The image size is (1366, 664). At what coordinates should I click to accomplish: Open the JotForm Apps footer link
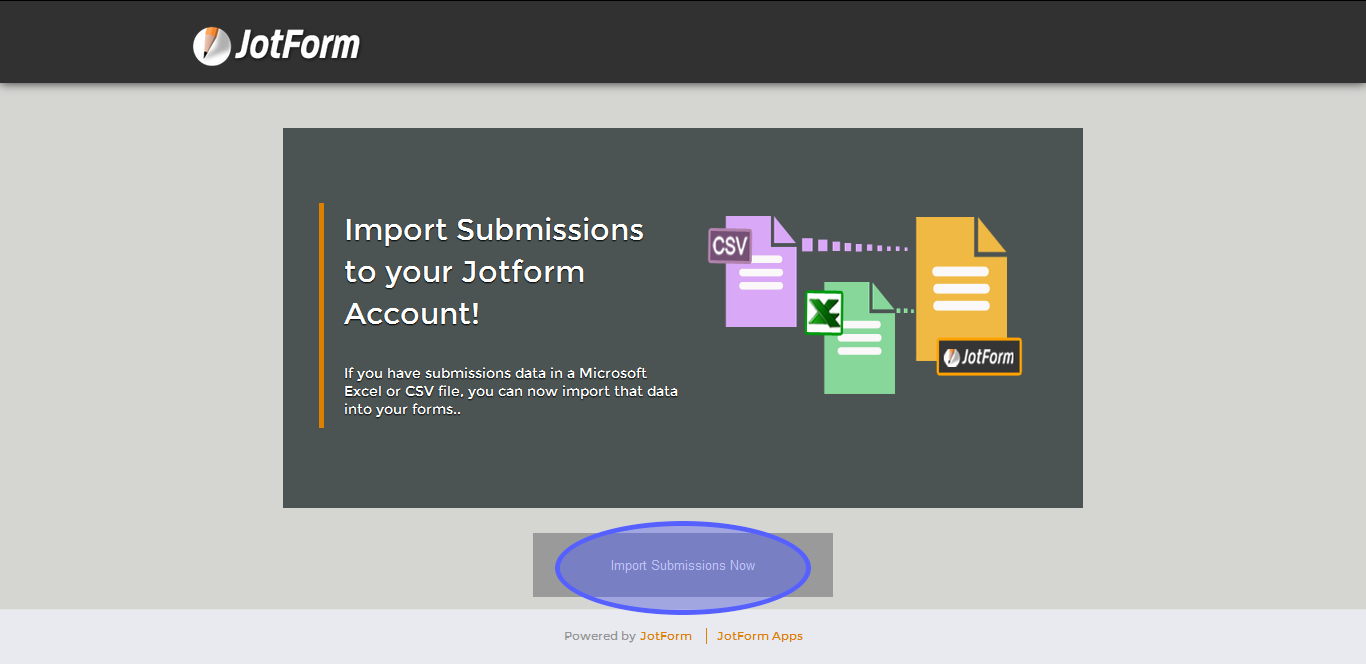click(759, 636)
